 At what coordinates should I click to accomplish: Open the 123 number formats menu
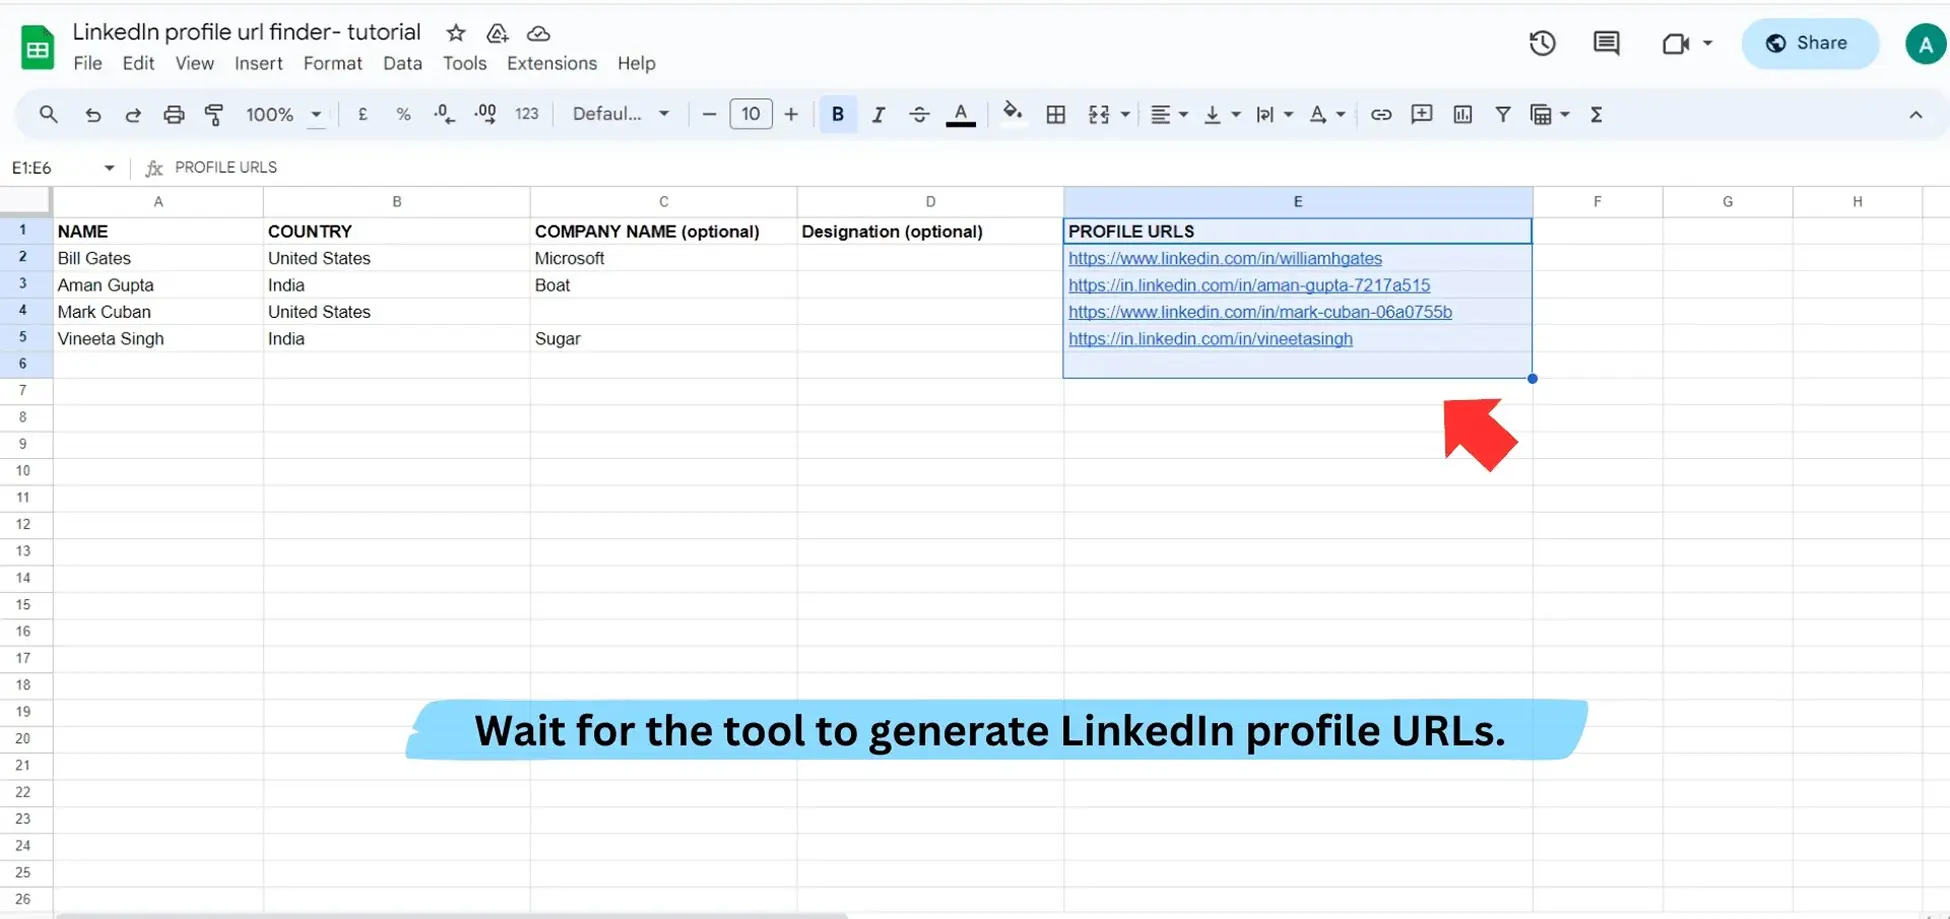(527, 114)
